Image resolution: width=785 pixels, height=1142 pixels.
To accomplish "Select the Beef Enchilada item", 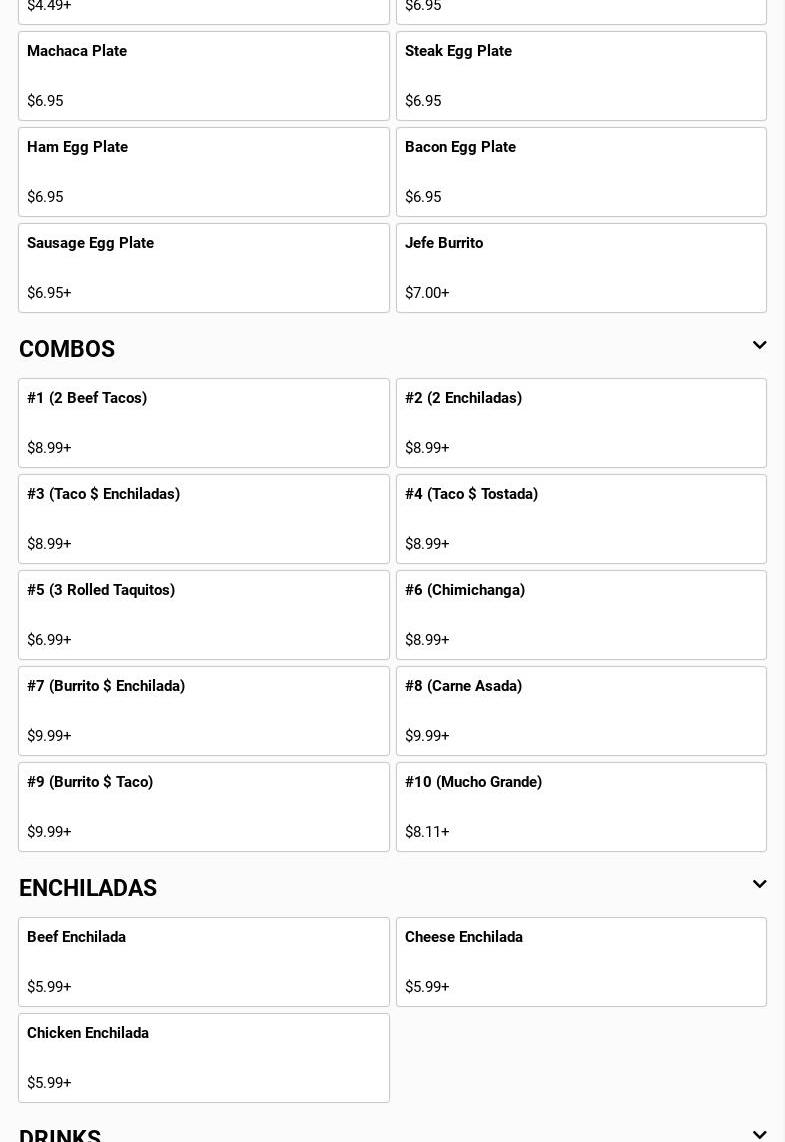I will click(x=203, y=962).
